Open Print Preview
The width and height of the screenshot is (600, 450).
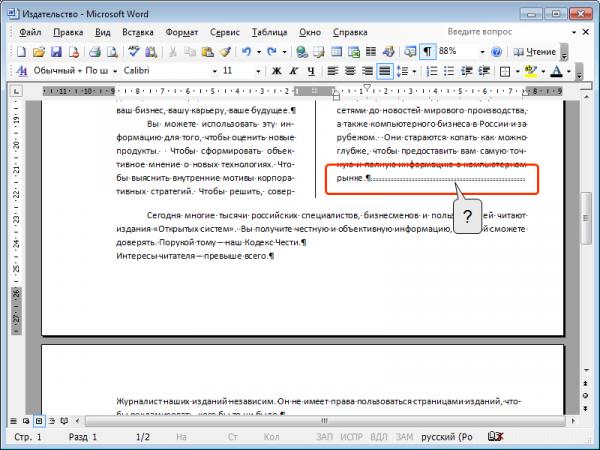(x=112, y=52)
